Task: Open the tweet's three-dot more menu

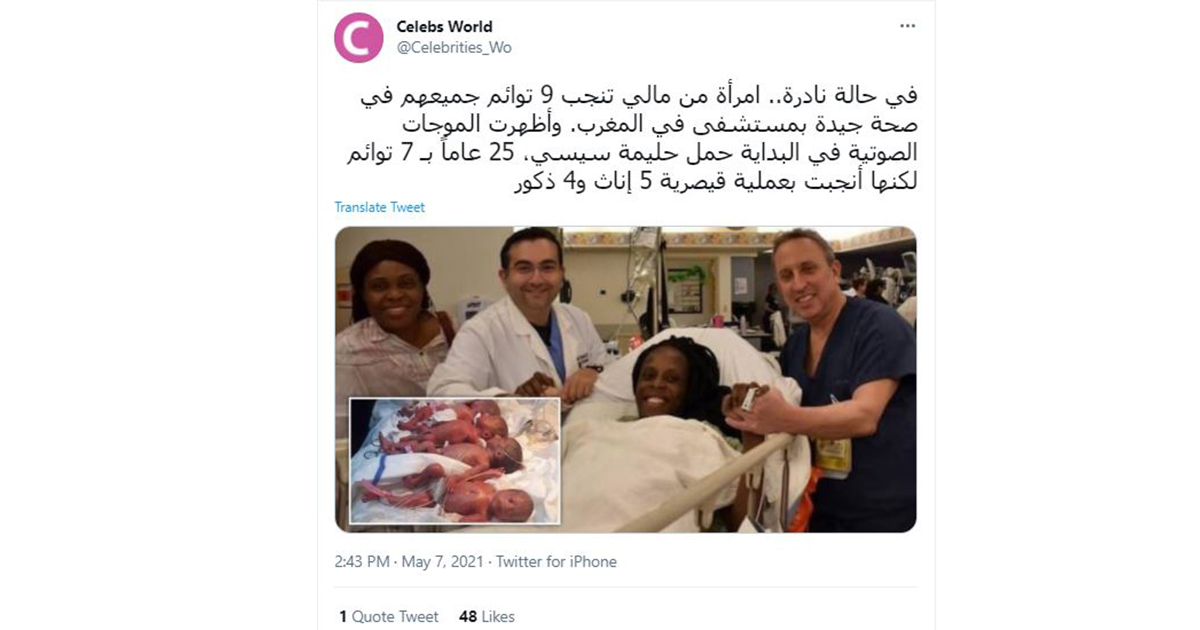Action: [x=907, y=26]
